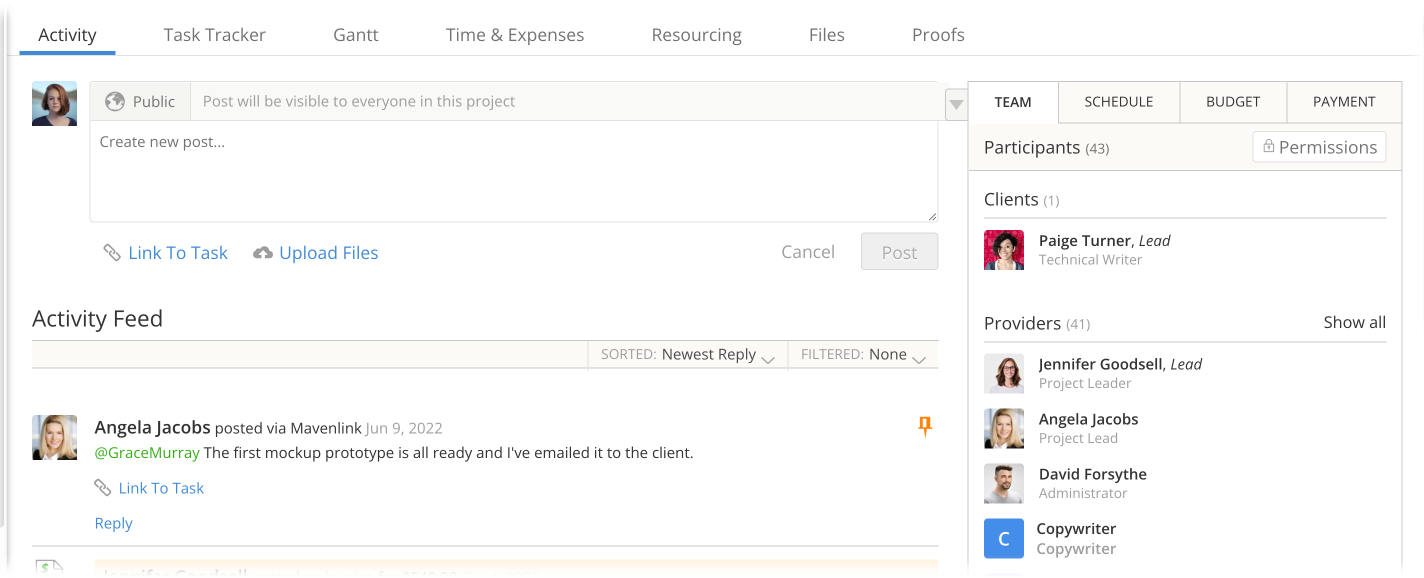Click the paperclip icon beside Link To Task under the new post box
This screenshot has height=578, width=1424.
[x=112, y=253]
